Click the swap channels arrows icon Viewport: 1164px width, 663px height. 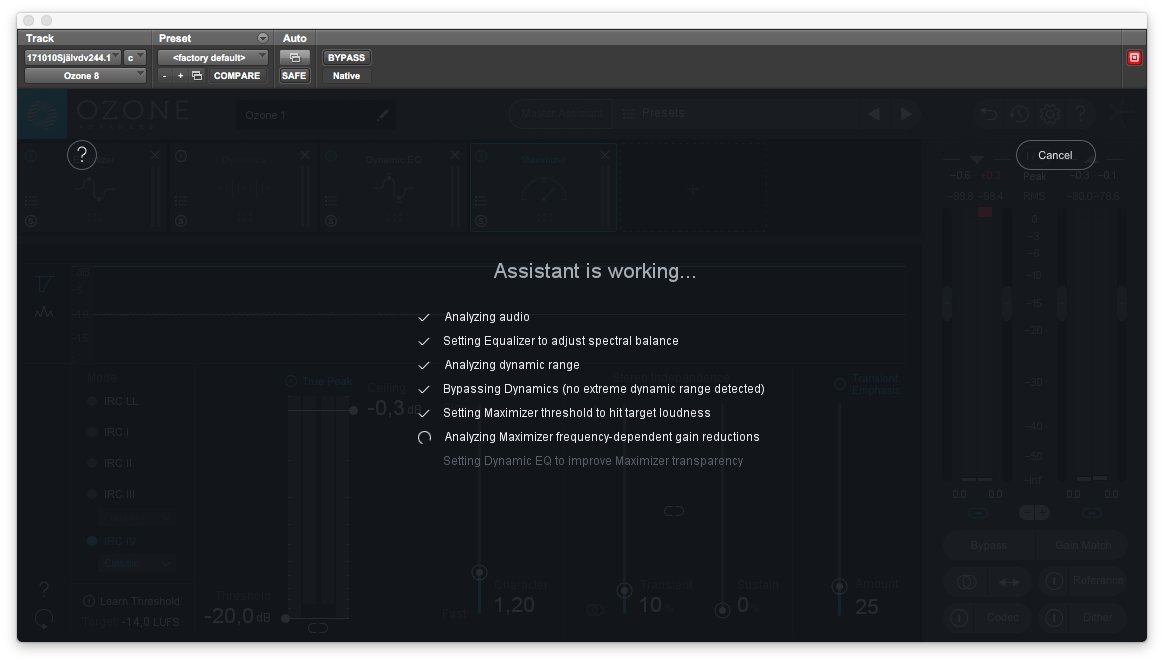[1009, 582]
